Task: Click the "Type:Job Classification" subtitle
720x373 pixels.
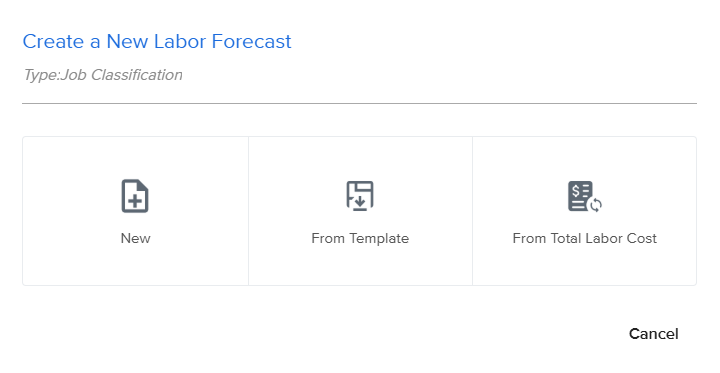Action: click(103, 75)
